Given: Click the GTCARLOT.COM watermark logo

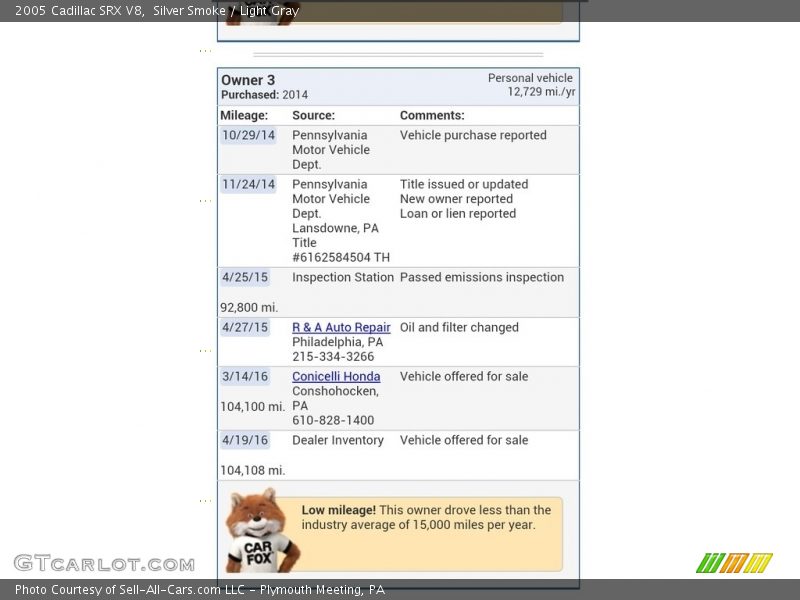Looking at the screenshot, I should (x=104, y=563).
